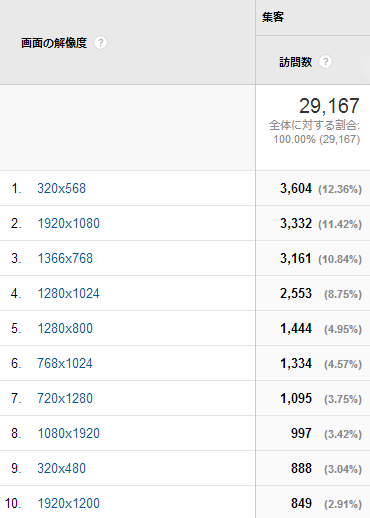Select the 1280x800 resolution entry

[65, 328]
